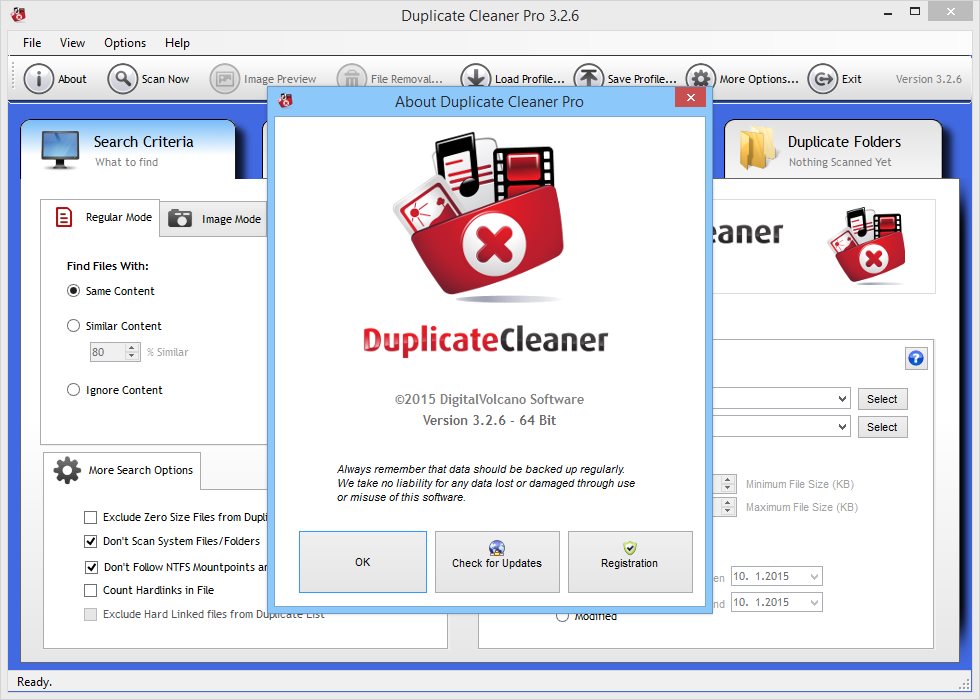Click the lower Select button
Image resolution: width=980 pixels, height=700 pixels.
tap(882, 427)
